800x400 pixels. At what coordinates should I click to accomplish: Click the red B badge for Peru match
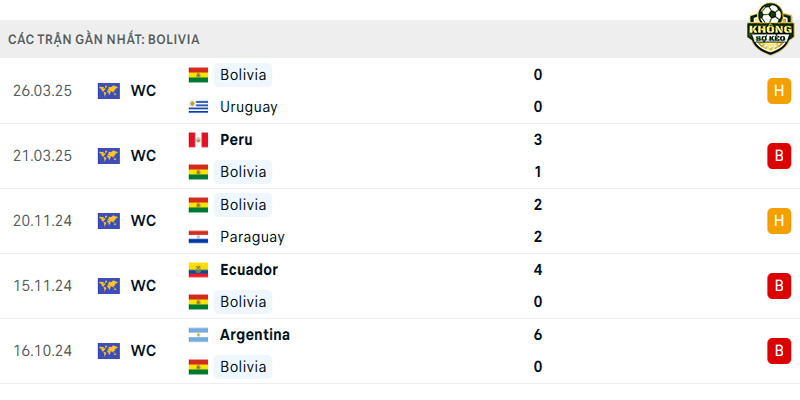tap(779, 156)
